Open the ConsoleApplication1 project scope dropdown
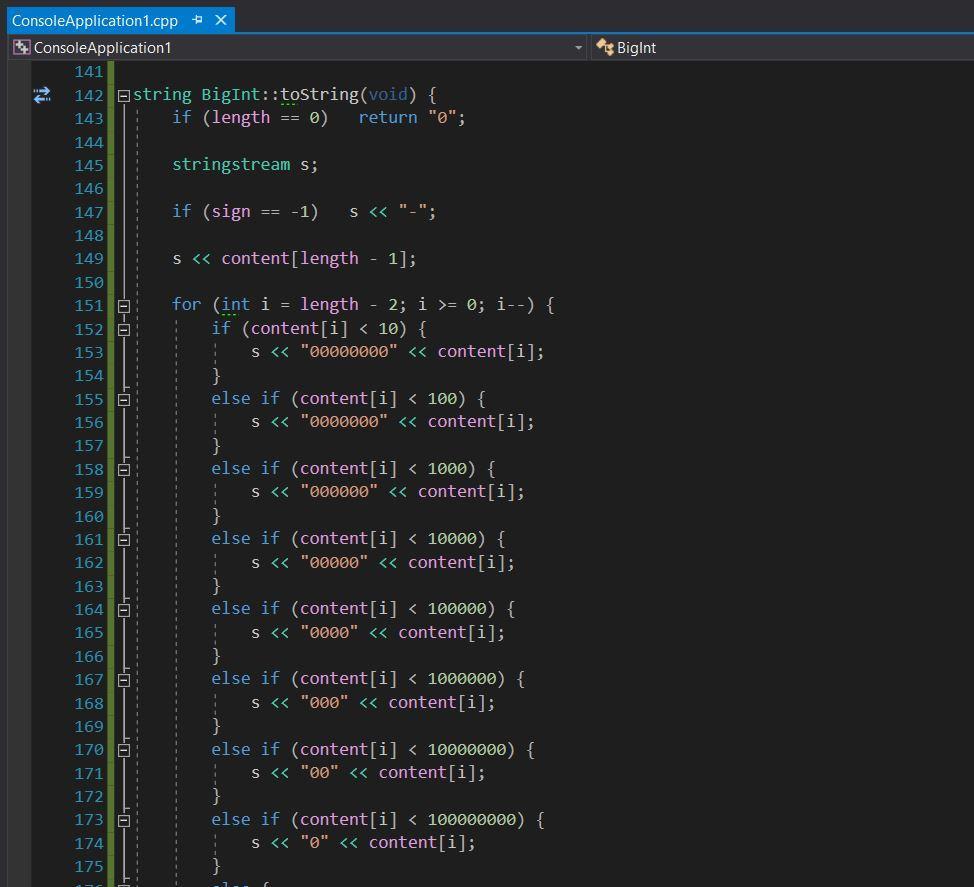The image size is (974, 887). tap(578, 47)
